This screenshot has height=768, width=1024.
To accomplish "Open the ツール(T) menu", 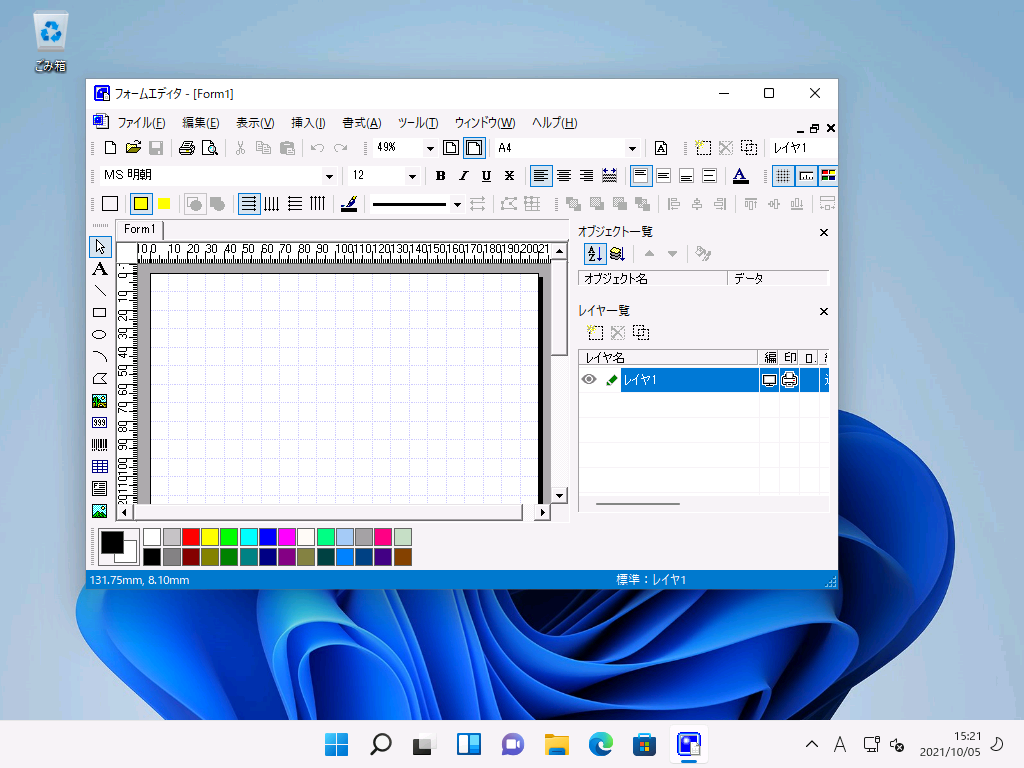I will click(418, 123).
